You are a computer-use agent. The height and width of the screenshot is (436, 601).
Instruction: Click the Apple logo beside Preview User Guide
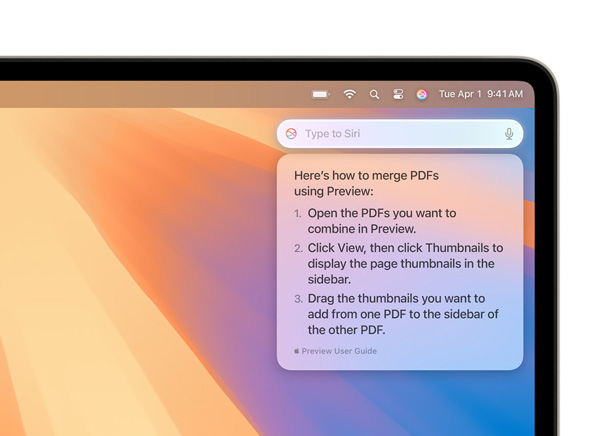(x=297, y=351)
